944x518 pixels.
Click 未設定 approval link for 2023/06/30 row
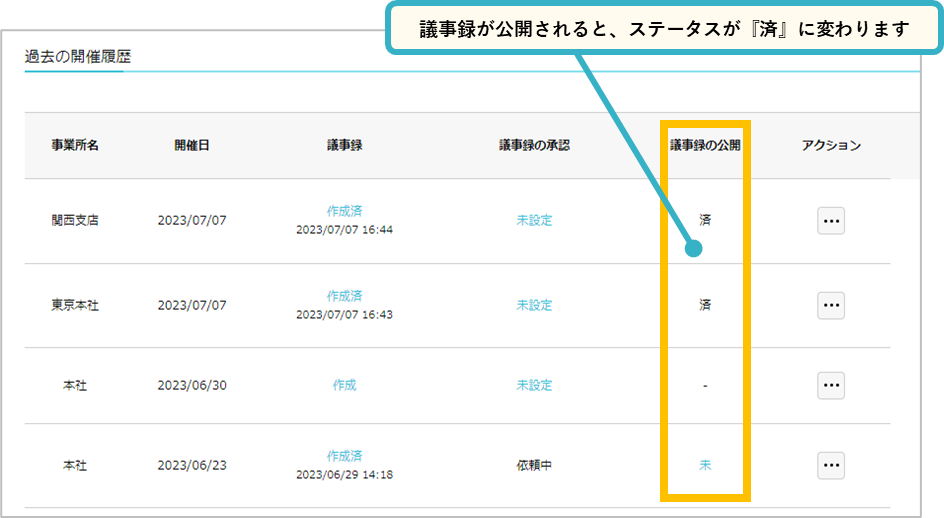(x=534, y=385)
